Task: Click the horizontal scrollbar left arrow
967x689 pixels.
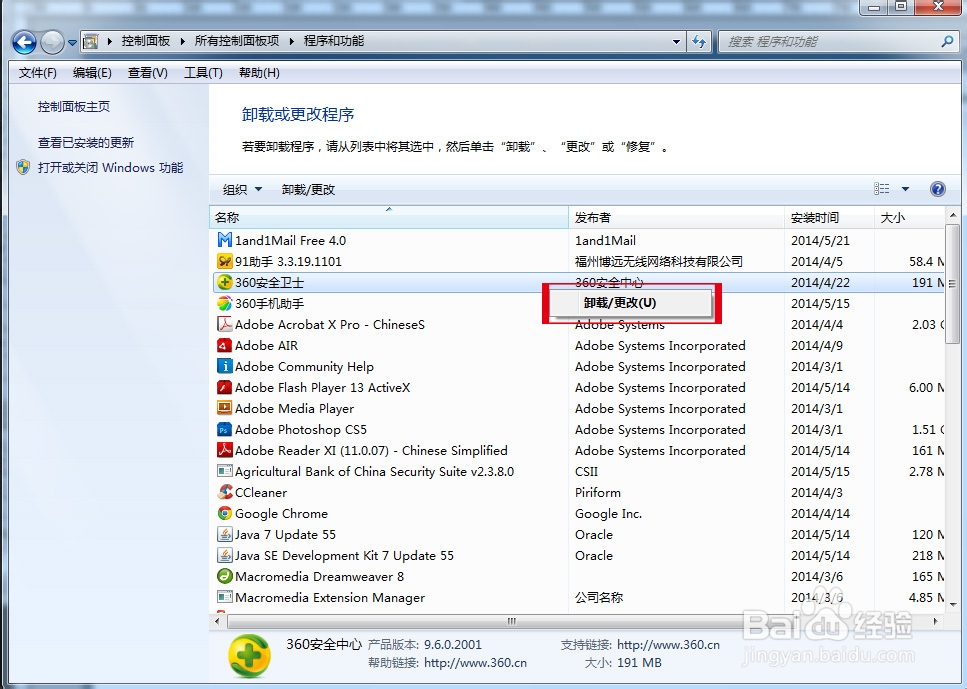Action: tap(217, 621)
